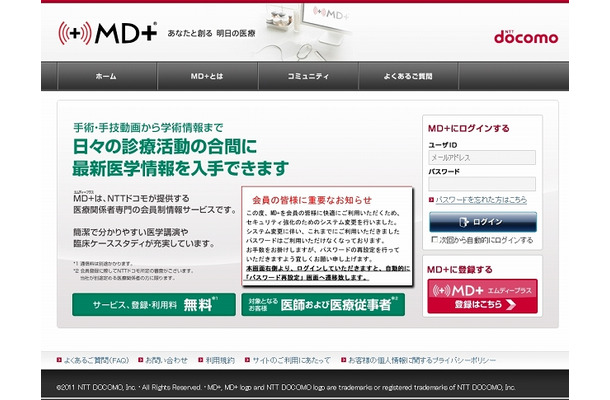The width and height of the screenshot is (610, 400).
Task: Click the red bullet icon beside お問い合わせ
Action: coord(140,360)
